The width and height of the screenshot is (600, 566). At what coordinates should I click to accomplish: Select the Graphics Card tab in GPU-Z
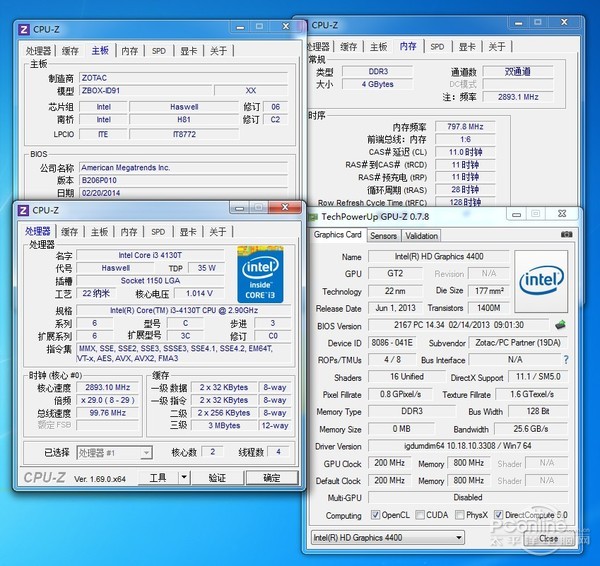click(x=338, y=235)
